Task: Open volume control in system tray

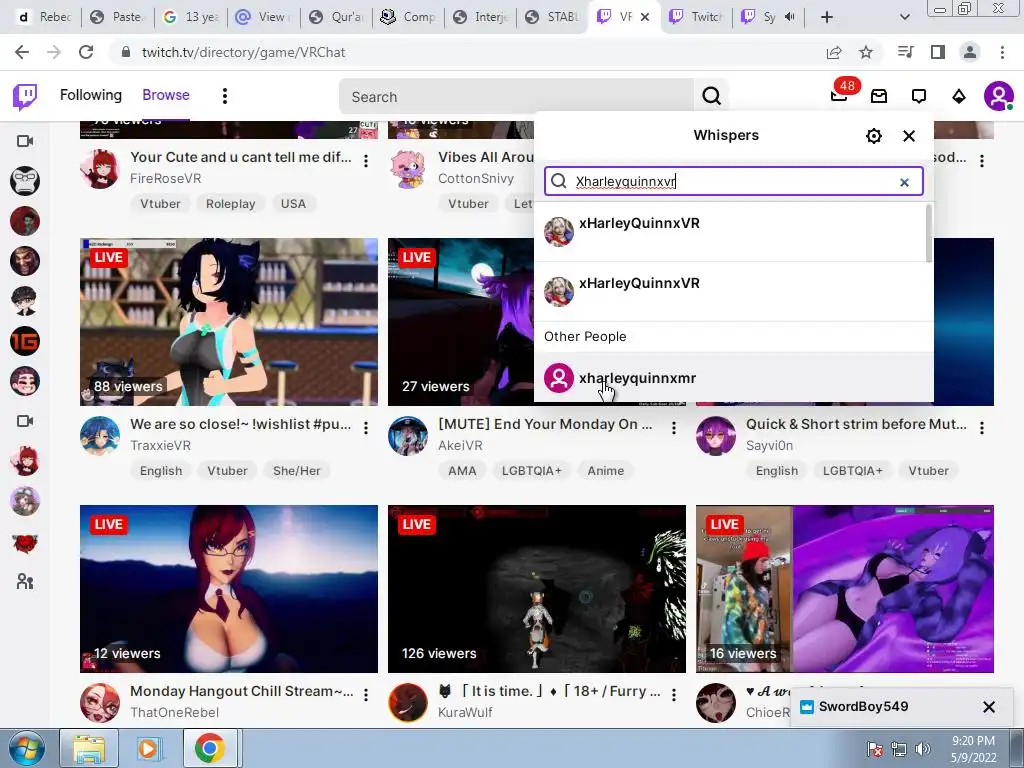Action: tap(923, 749)
